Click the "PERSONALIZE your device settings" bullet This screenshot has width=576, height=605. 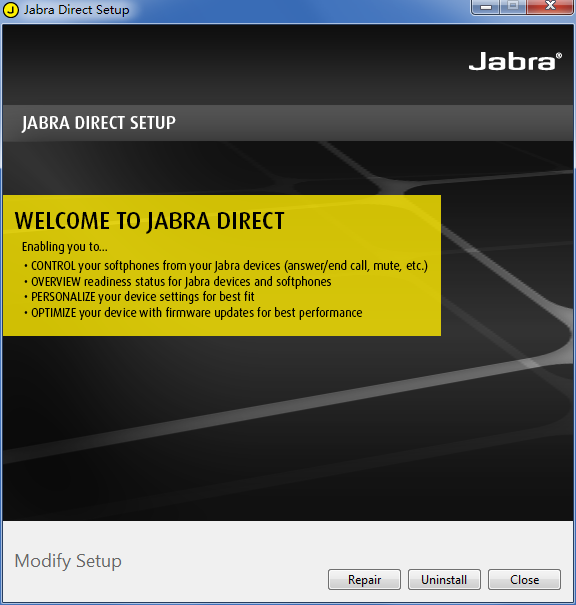pos(139,297)
